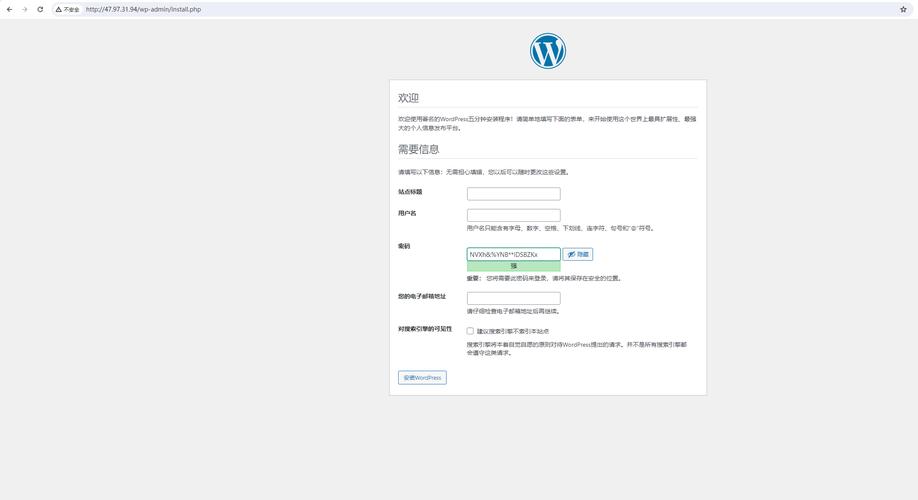Reload the page with the refresh icon

coord(40,9)
